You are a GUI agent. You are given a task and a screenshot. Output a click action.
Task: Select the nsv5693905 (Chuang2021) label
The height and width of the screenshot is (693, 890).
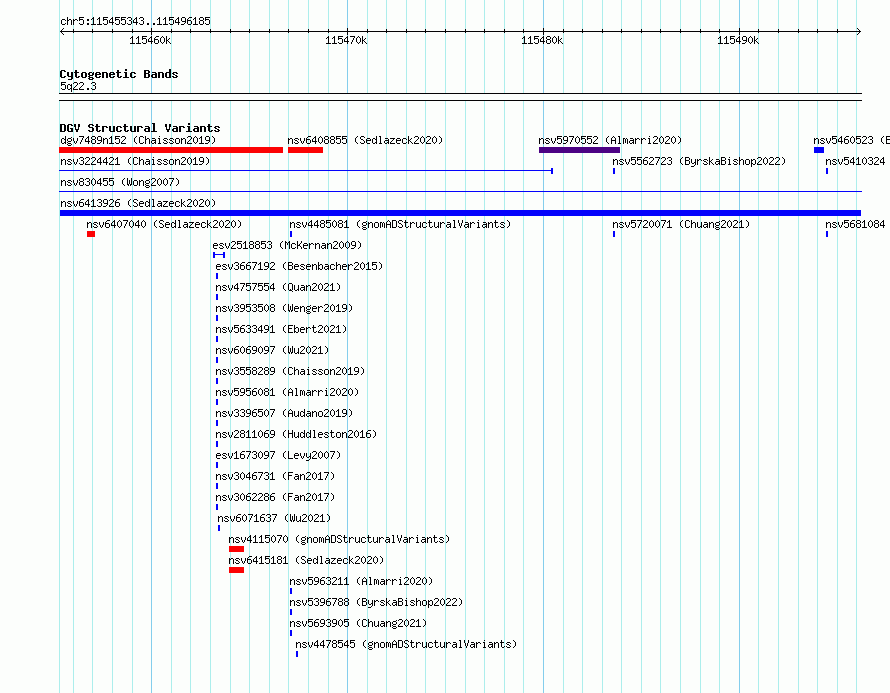coord(358,623)
